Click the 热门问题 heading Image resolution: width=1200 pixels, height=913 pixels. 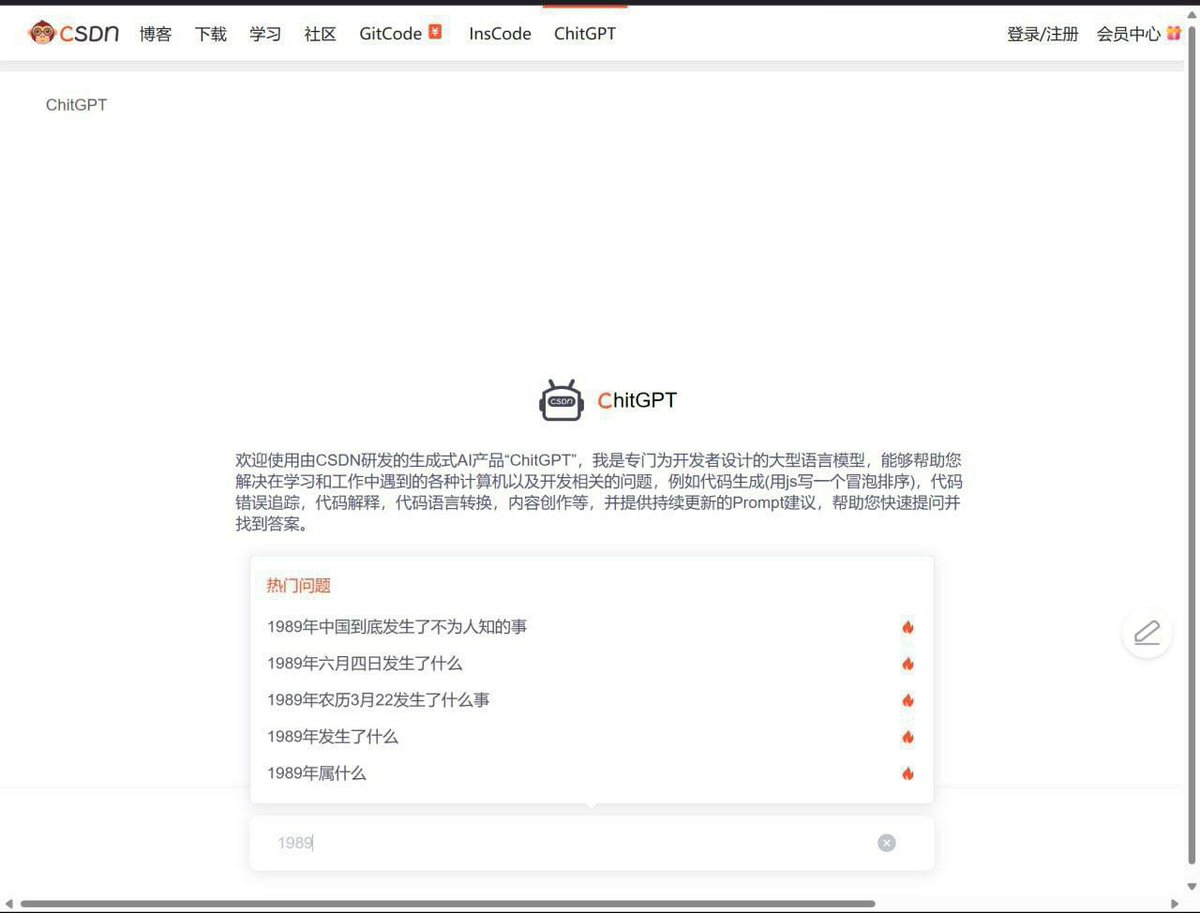pos(298,586)
